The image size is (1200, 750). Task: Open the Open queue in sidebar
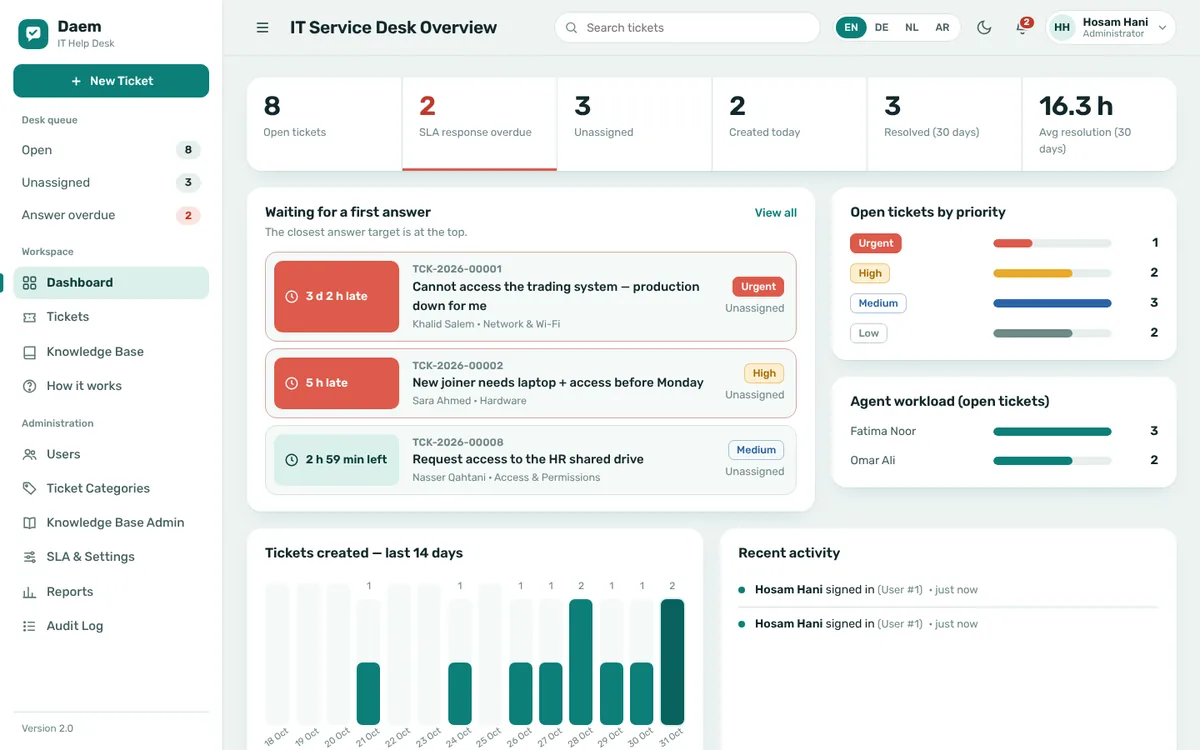(x=111, y=150)
